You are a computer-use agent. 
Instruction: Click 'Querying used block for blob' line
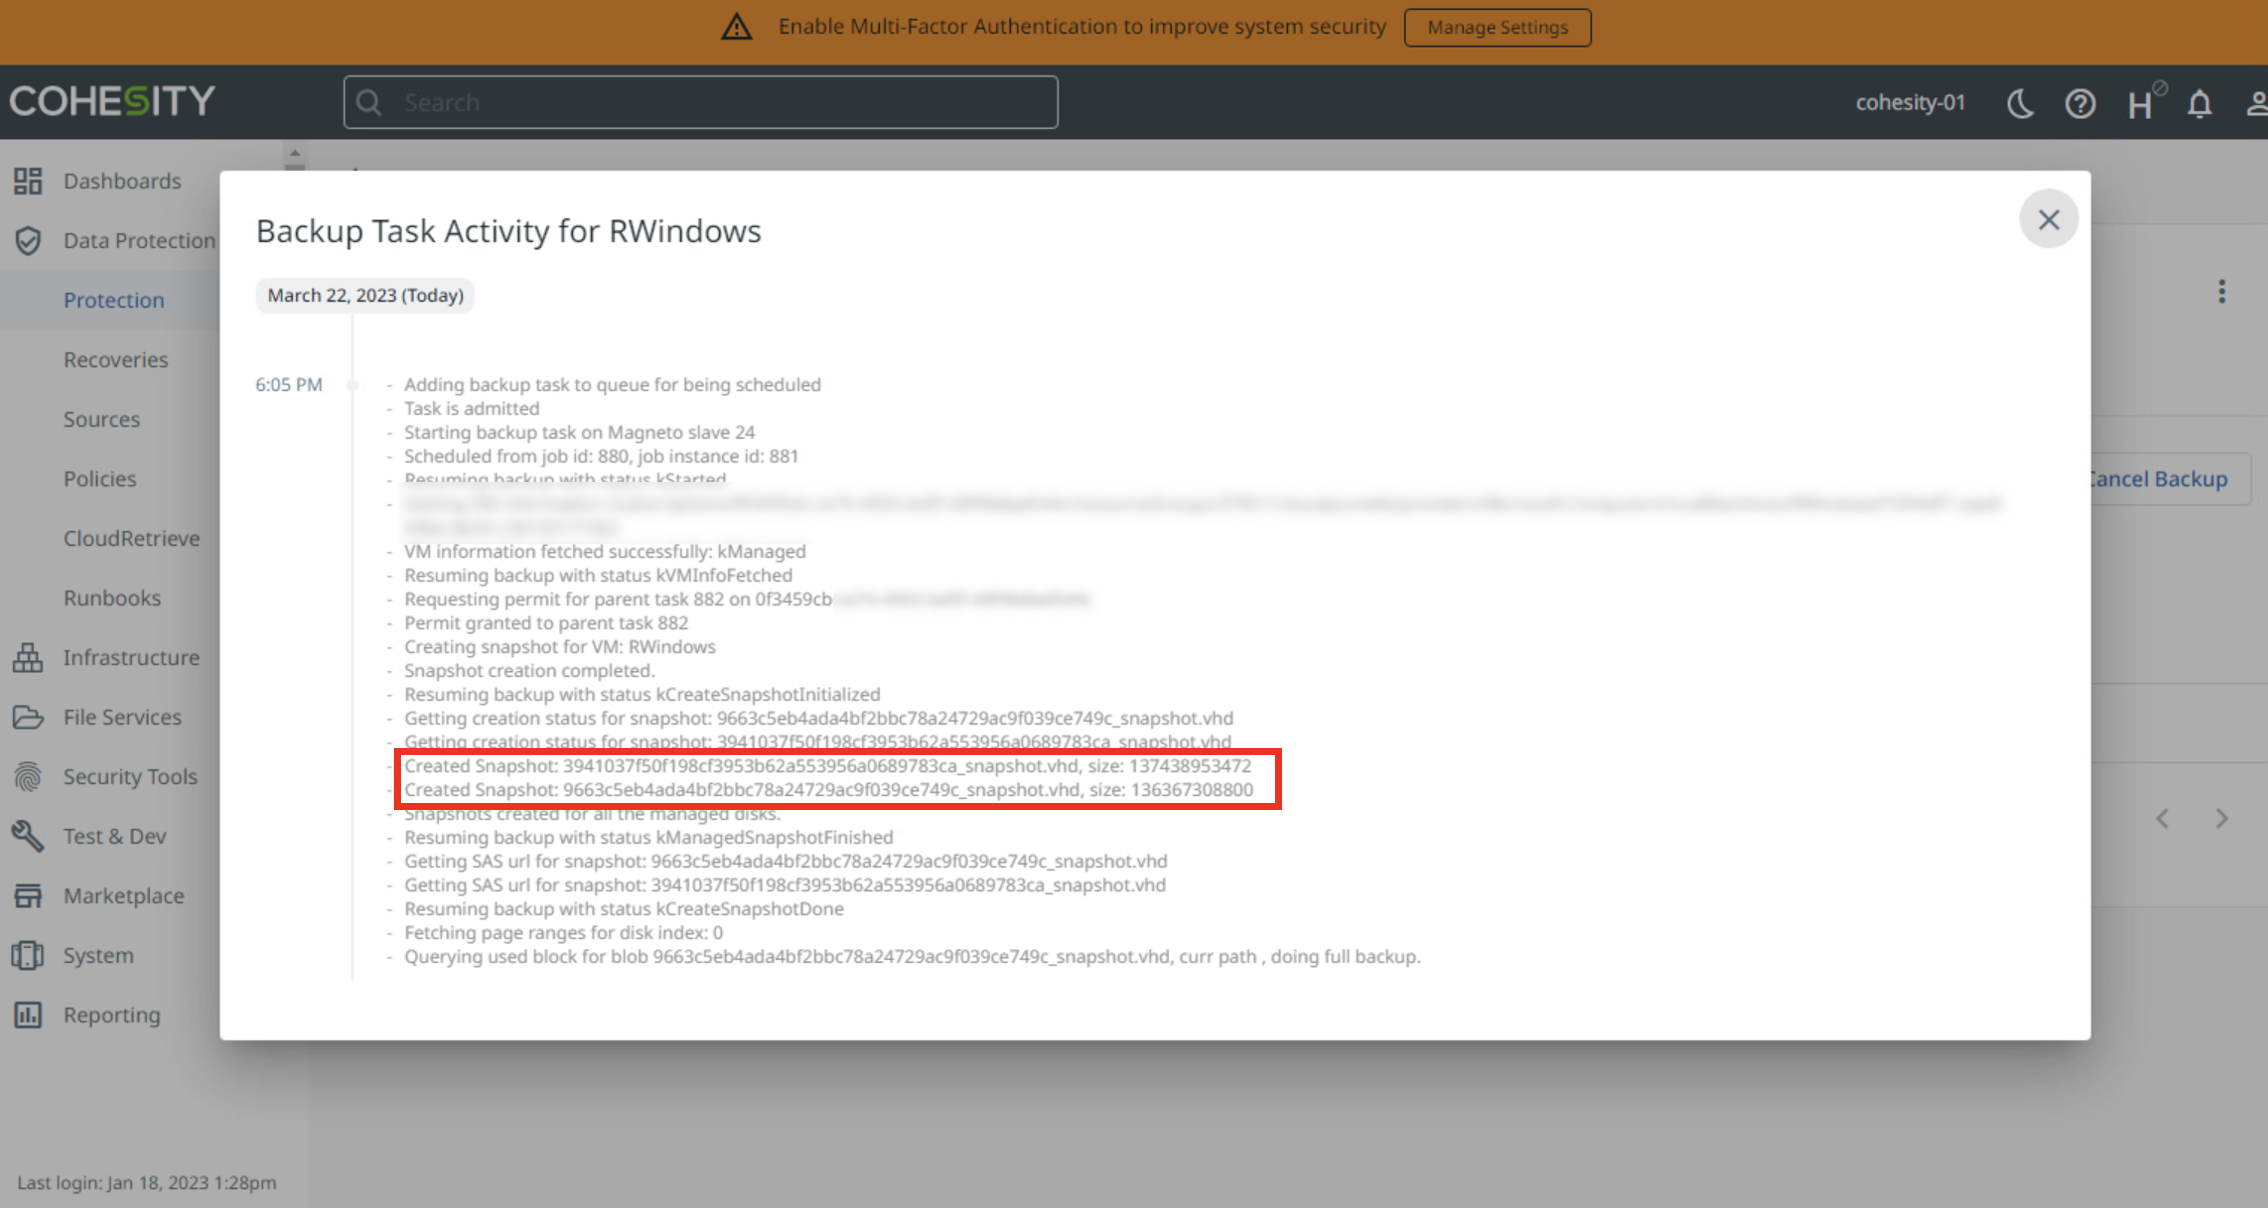(x=912, y=956)
